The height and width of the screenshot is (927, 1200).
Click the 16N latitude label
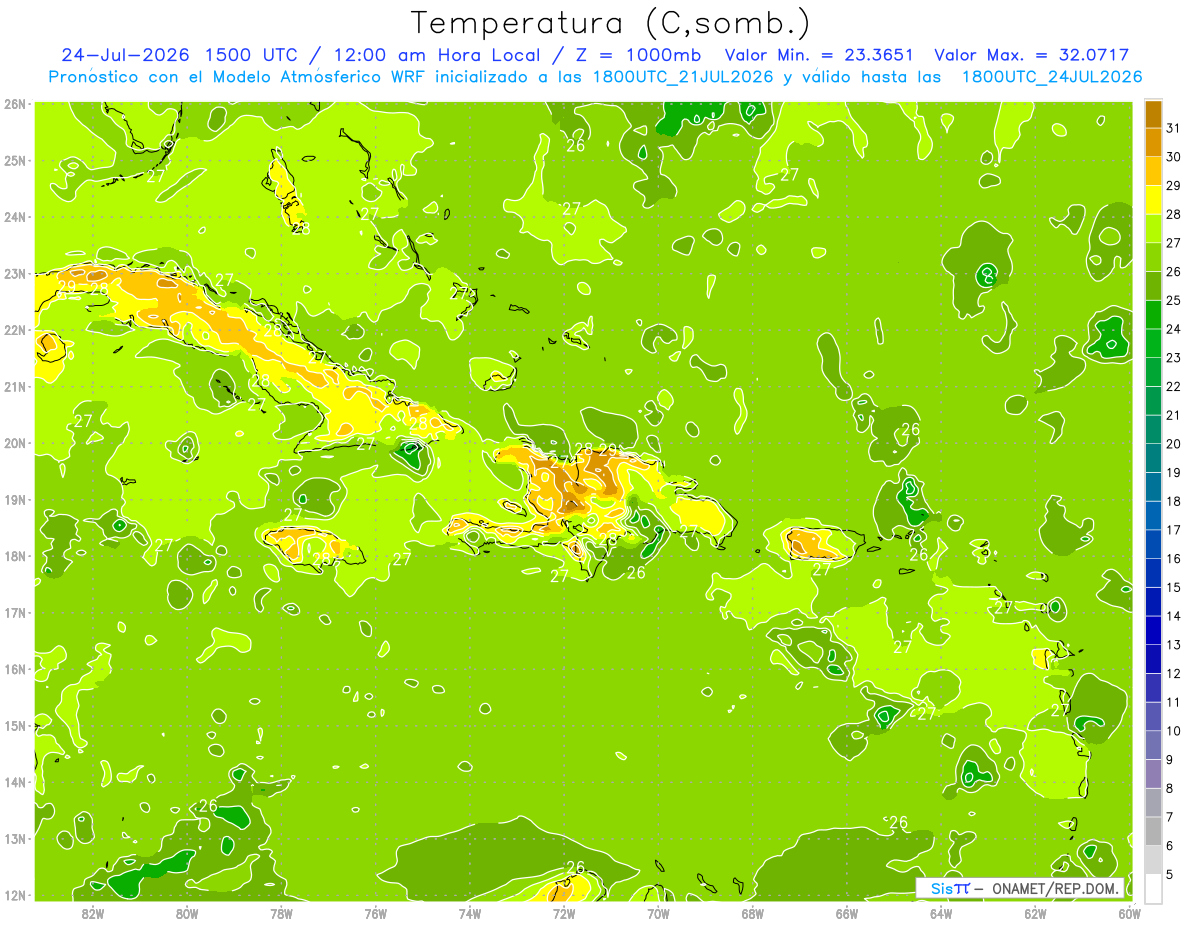click(x=14, y=669)
